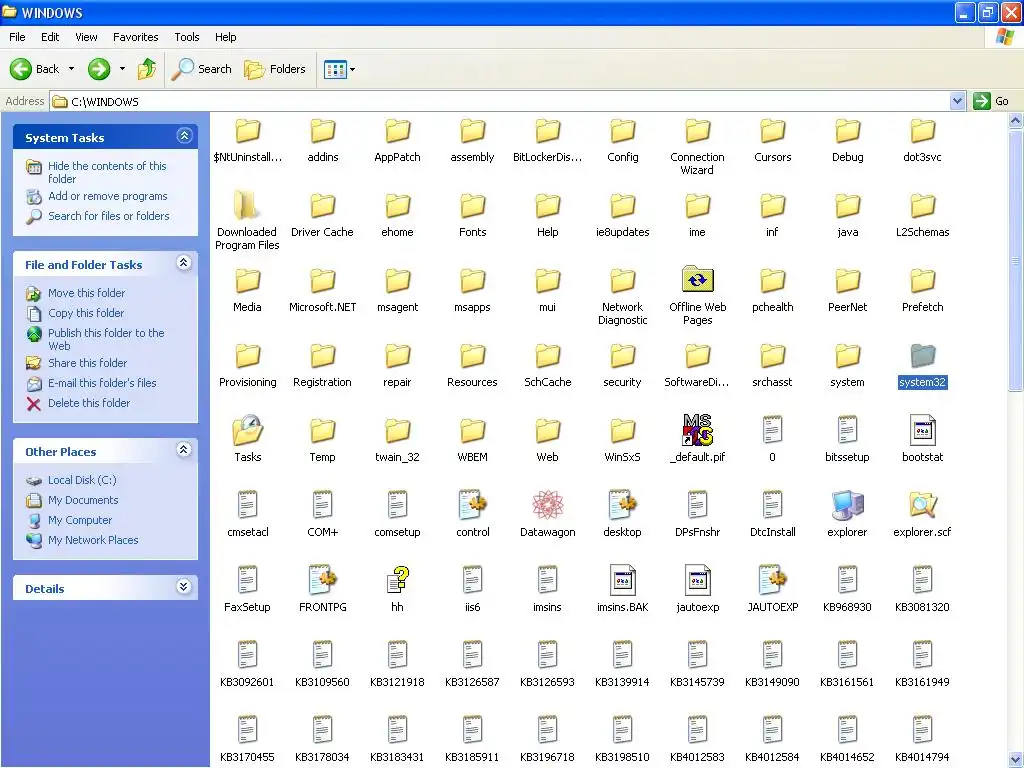
Task: Select the jautoexp file icon
Action: [x=697, y=581]
